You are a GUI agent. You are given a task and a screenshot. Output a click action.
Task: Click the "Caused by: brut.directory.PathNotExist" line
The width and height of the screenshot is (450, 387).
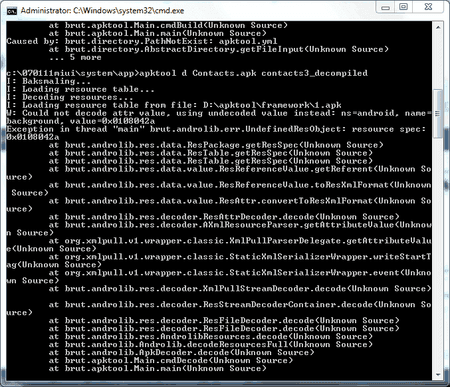pyautogui.click(x=142, y=41)
